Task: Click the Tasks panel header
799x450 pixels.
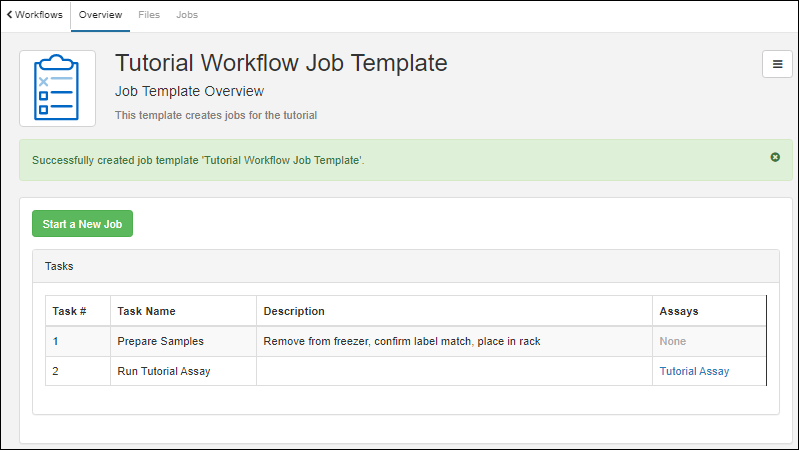Action: pyautogui.click(x=405, y=267)
